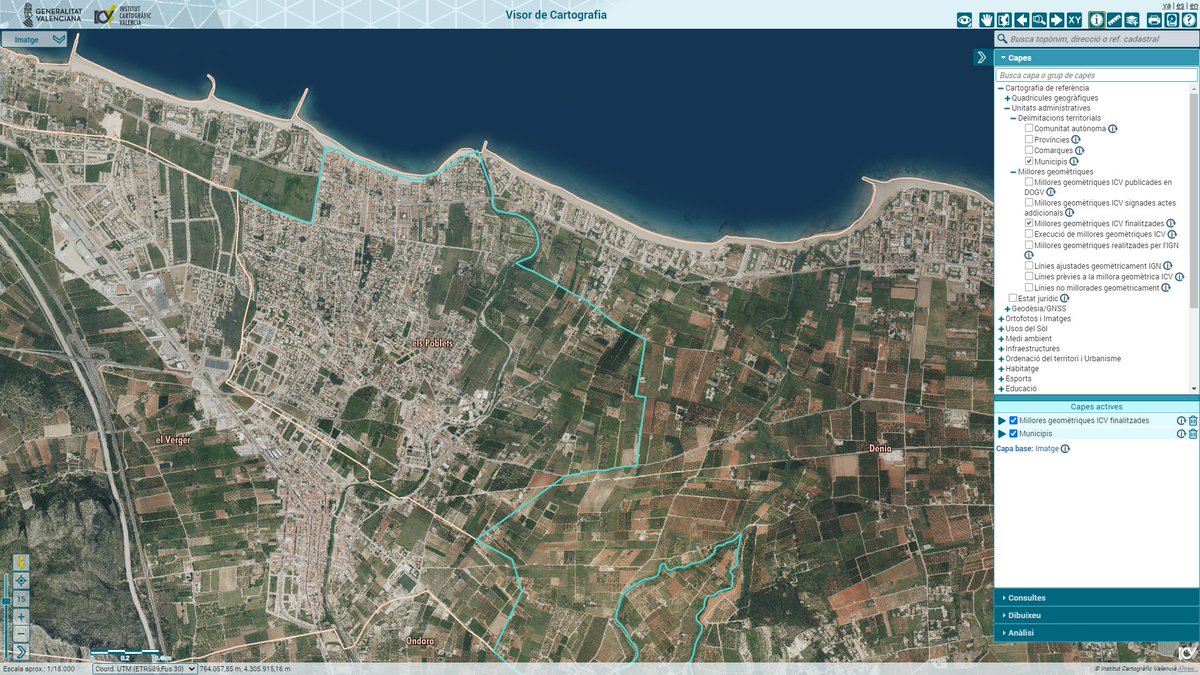Screen dimensions: 1200x675
Task: Click the print icon
Action: point(1154,19)
